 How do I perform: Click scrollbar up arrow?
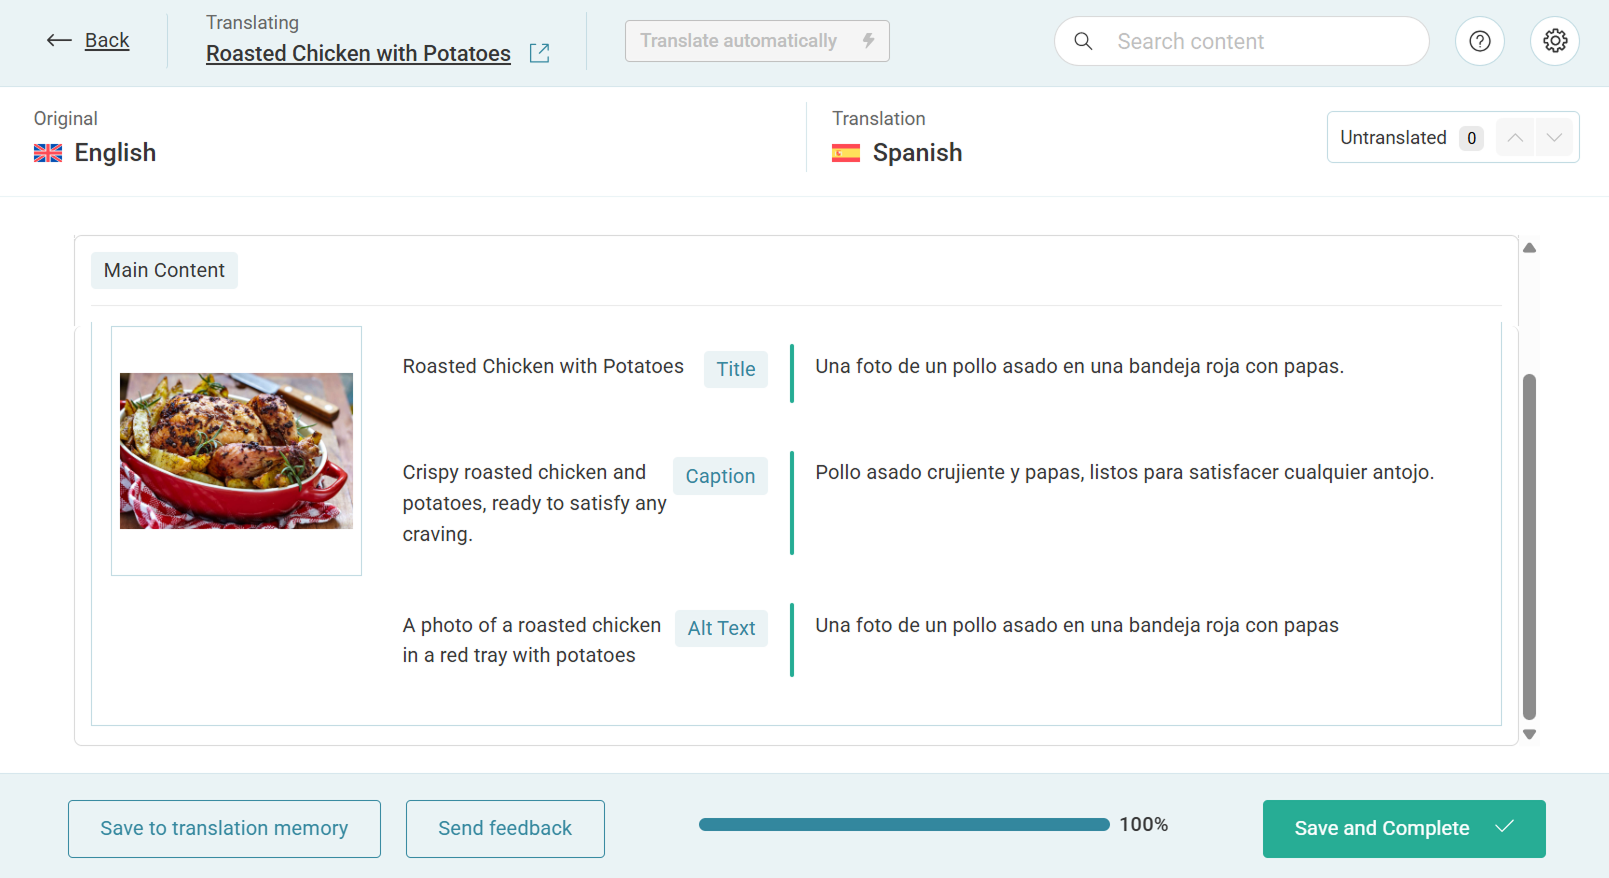point(1529,248)
